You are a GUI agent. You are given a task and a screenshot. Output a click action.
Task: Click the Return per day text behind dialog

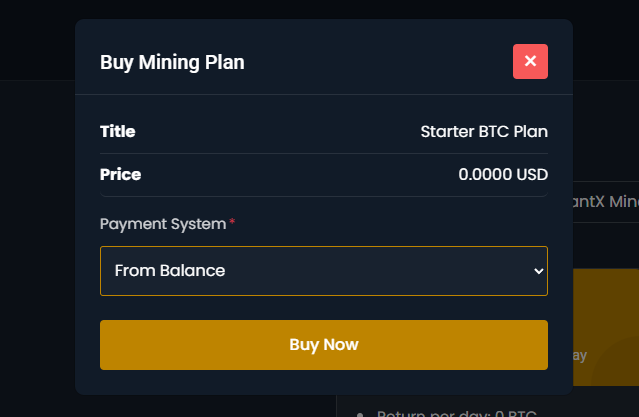pos(456,413)
